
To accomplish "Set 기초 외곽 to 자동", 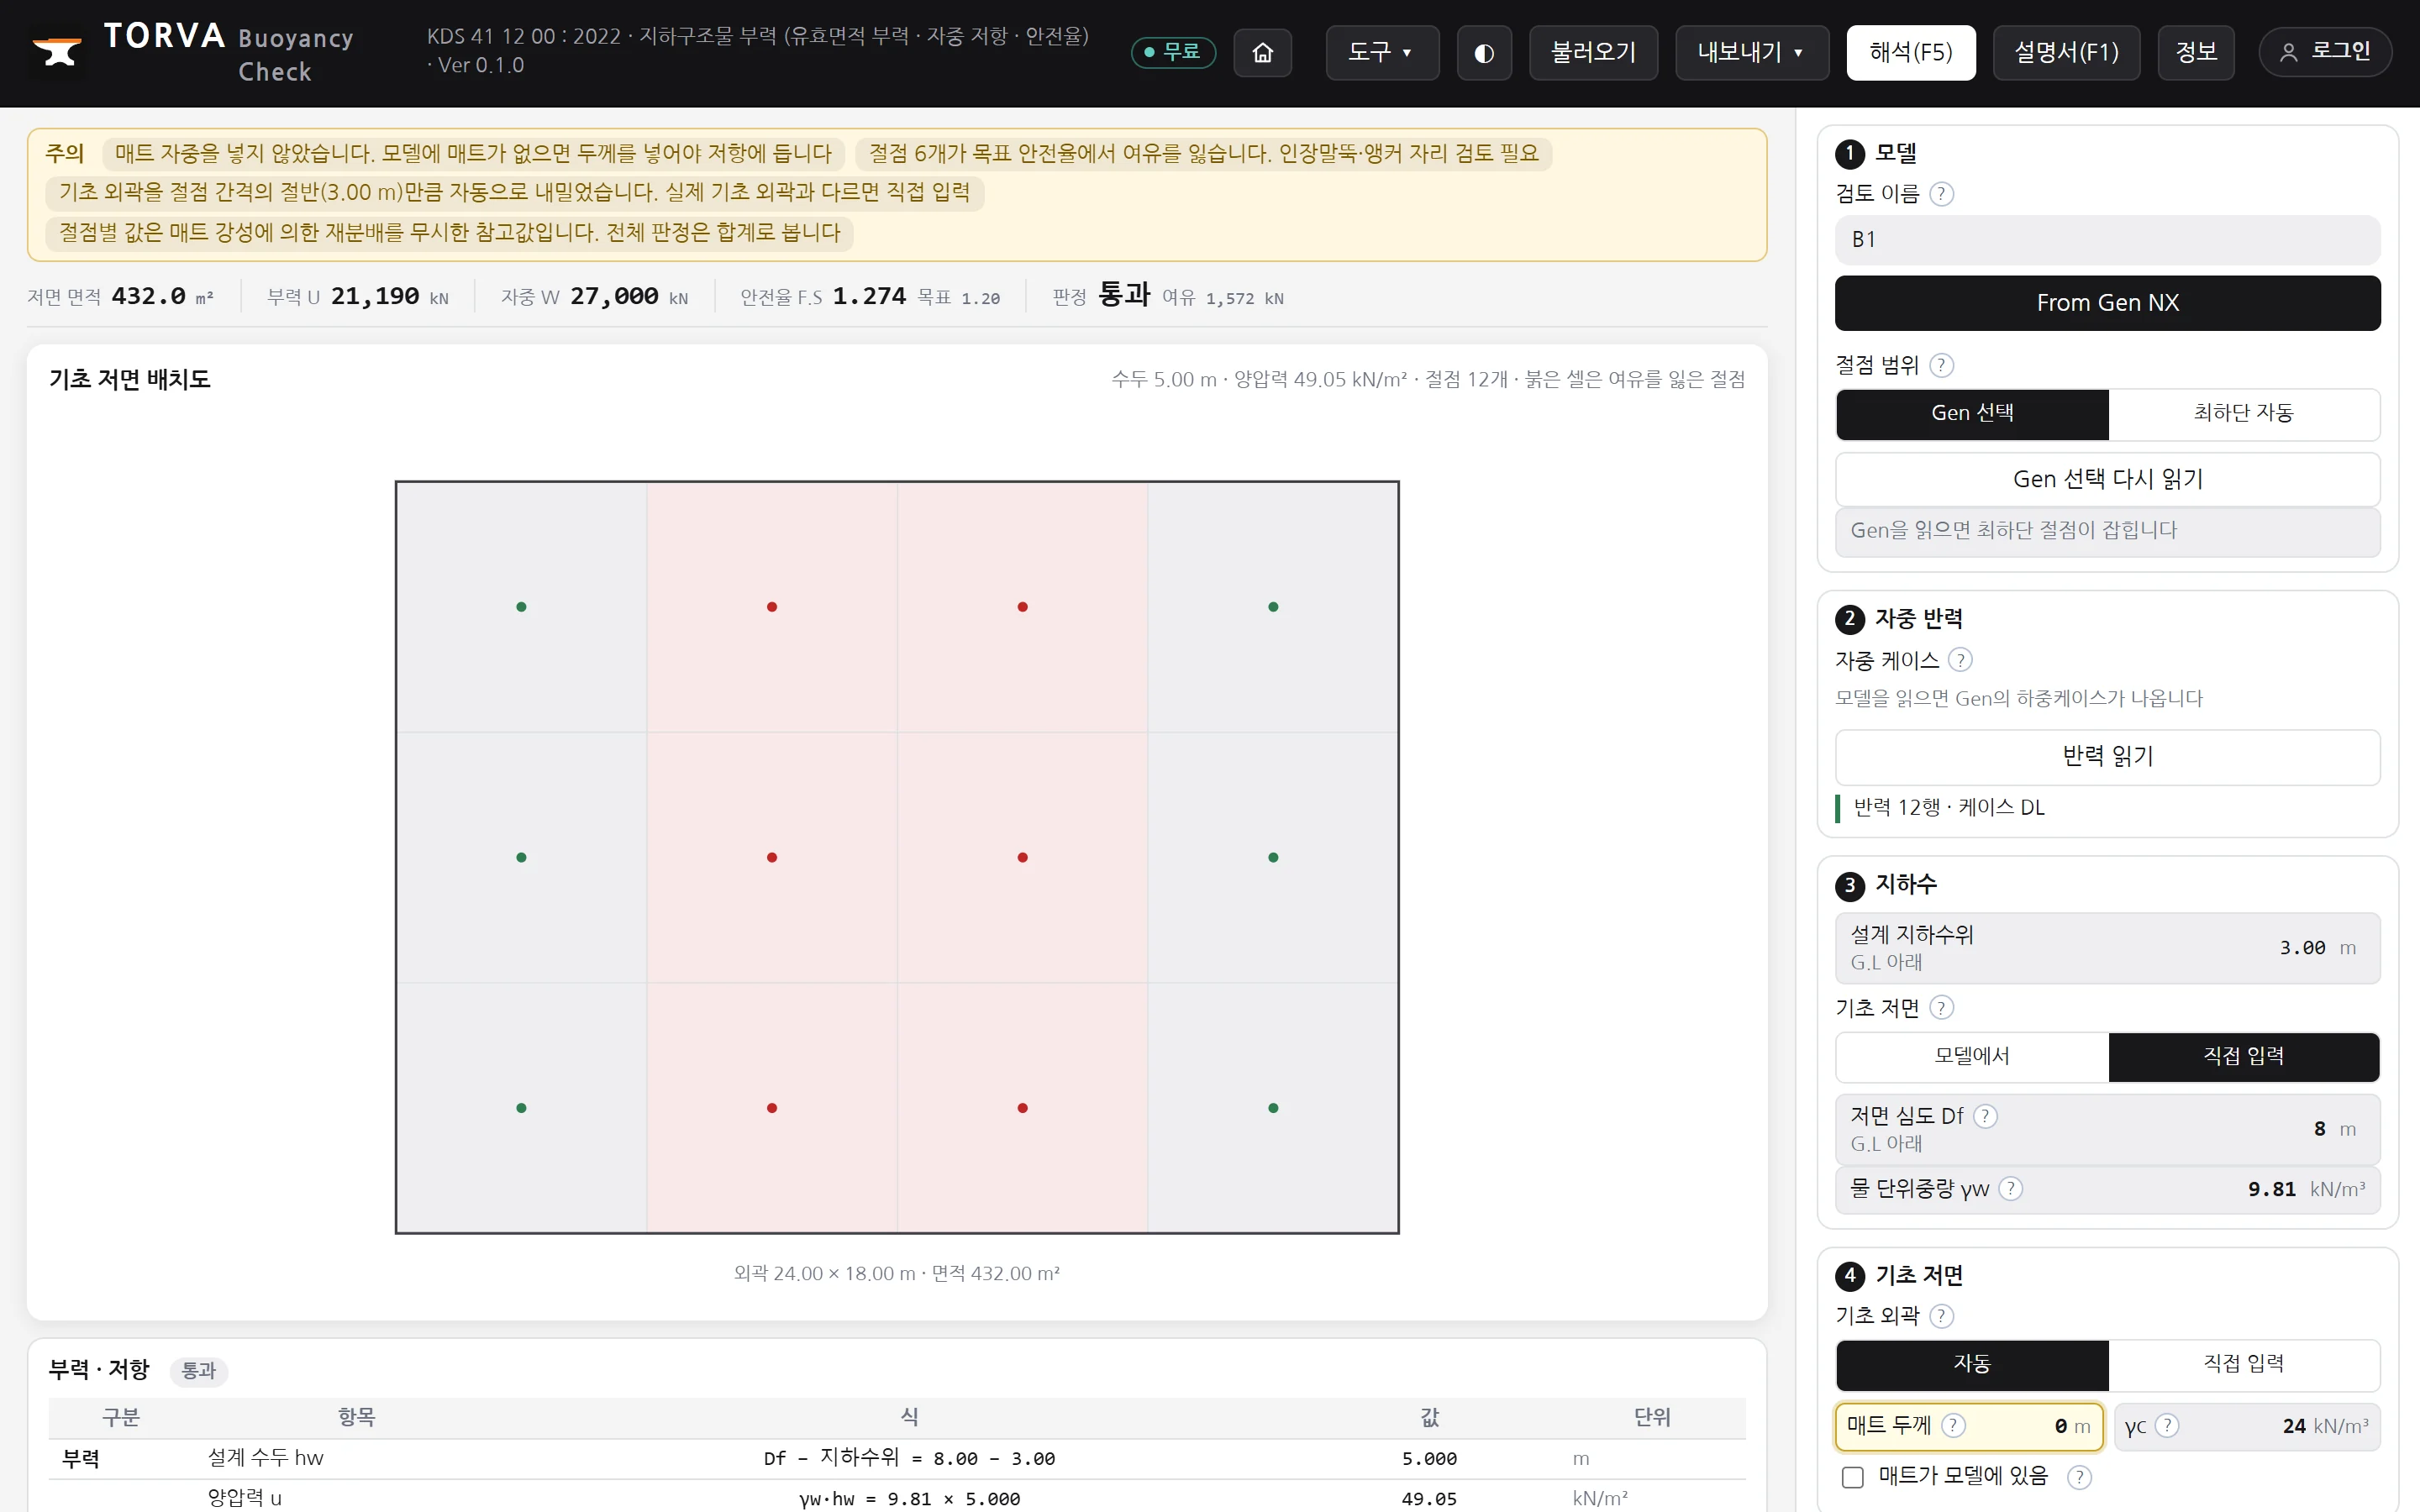I will [1972, 1365].
